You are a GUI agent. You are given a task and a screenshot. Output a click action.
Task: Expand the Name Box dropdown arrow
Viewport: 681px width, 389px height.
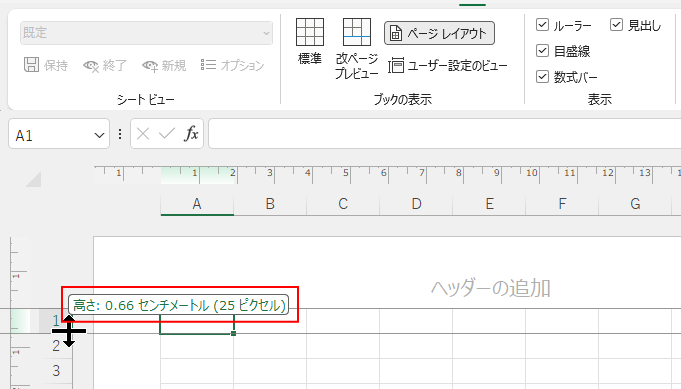(99, 135)
